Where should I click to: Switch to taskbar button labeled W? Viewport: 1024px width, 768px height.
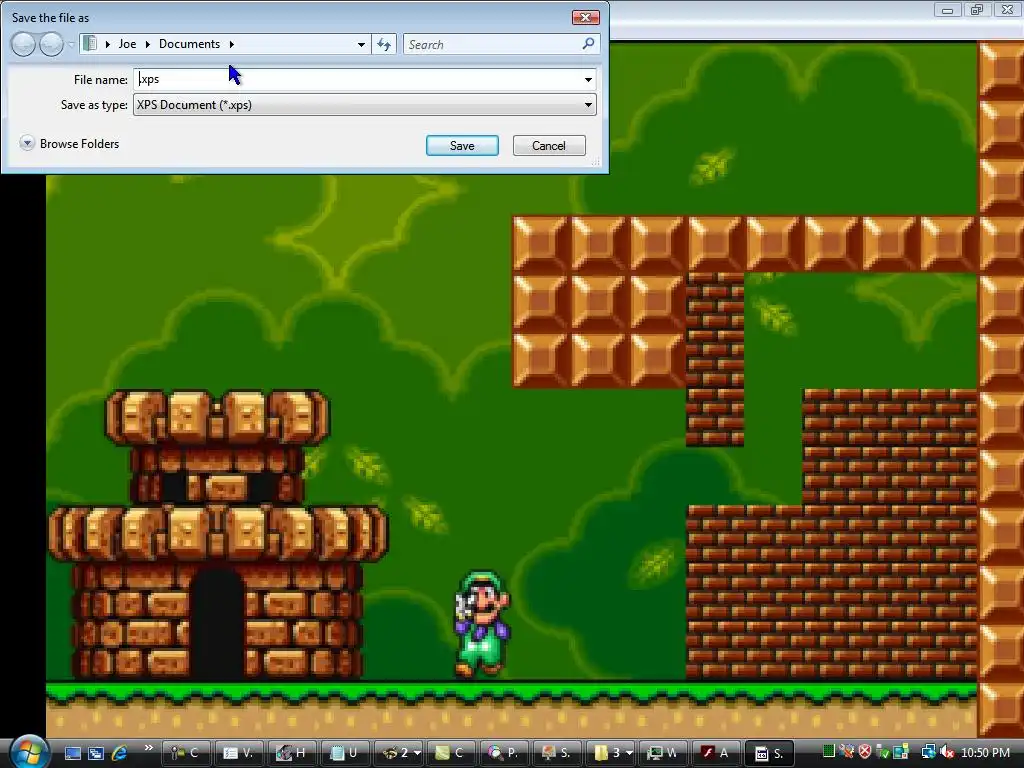[664, 753]
